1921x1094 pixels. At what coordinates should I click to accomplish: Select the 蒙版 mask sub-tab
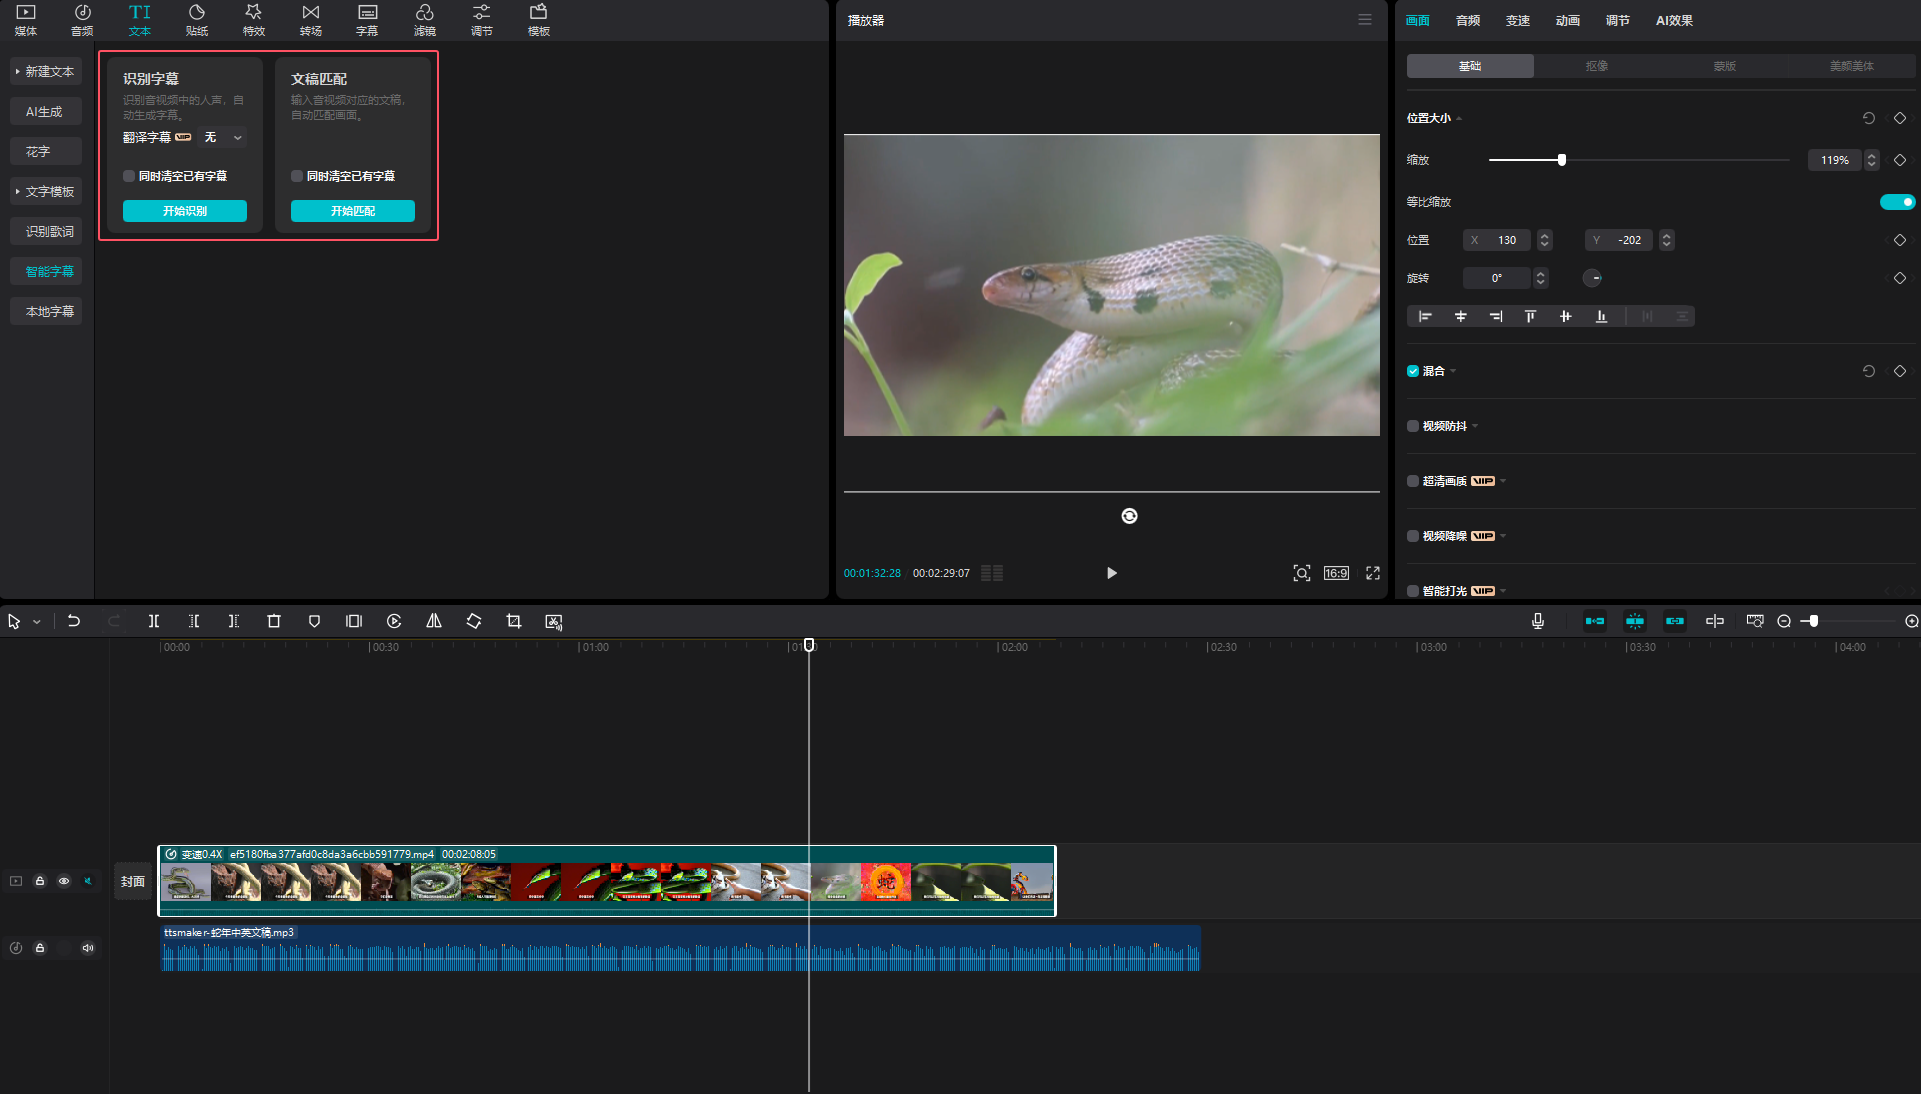(1725, 66)
